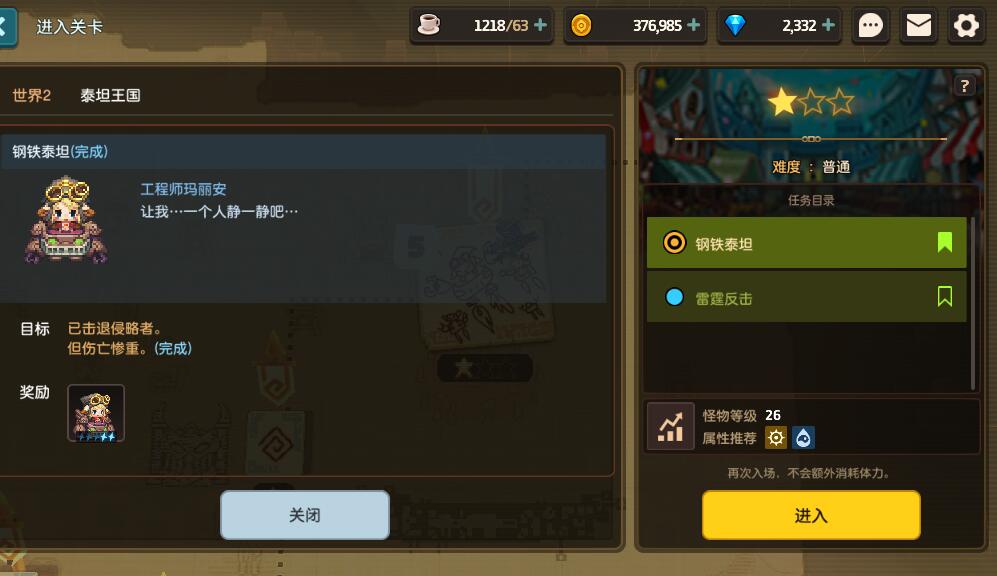997x576 pixels.
Task: Click the question mark help icon
Action: (965, 86)
